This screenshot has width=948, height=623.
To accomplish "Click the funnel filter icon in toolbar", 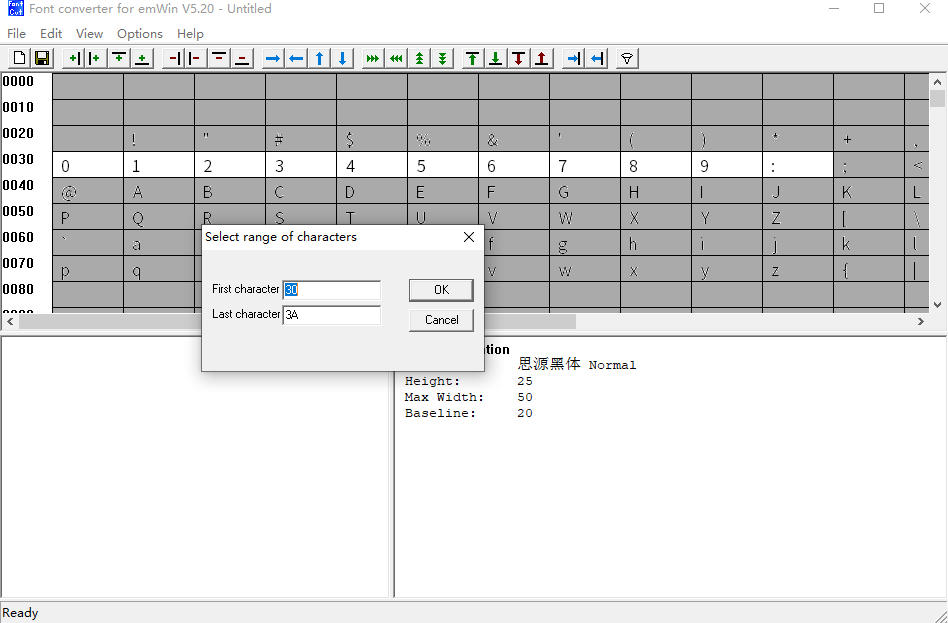I will point(627,58).
